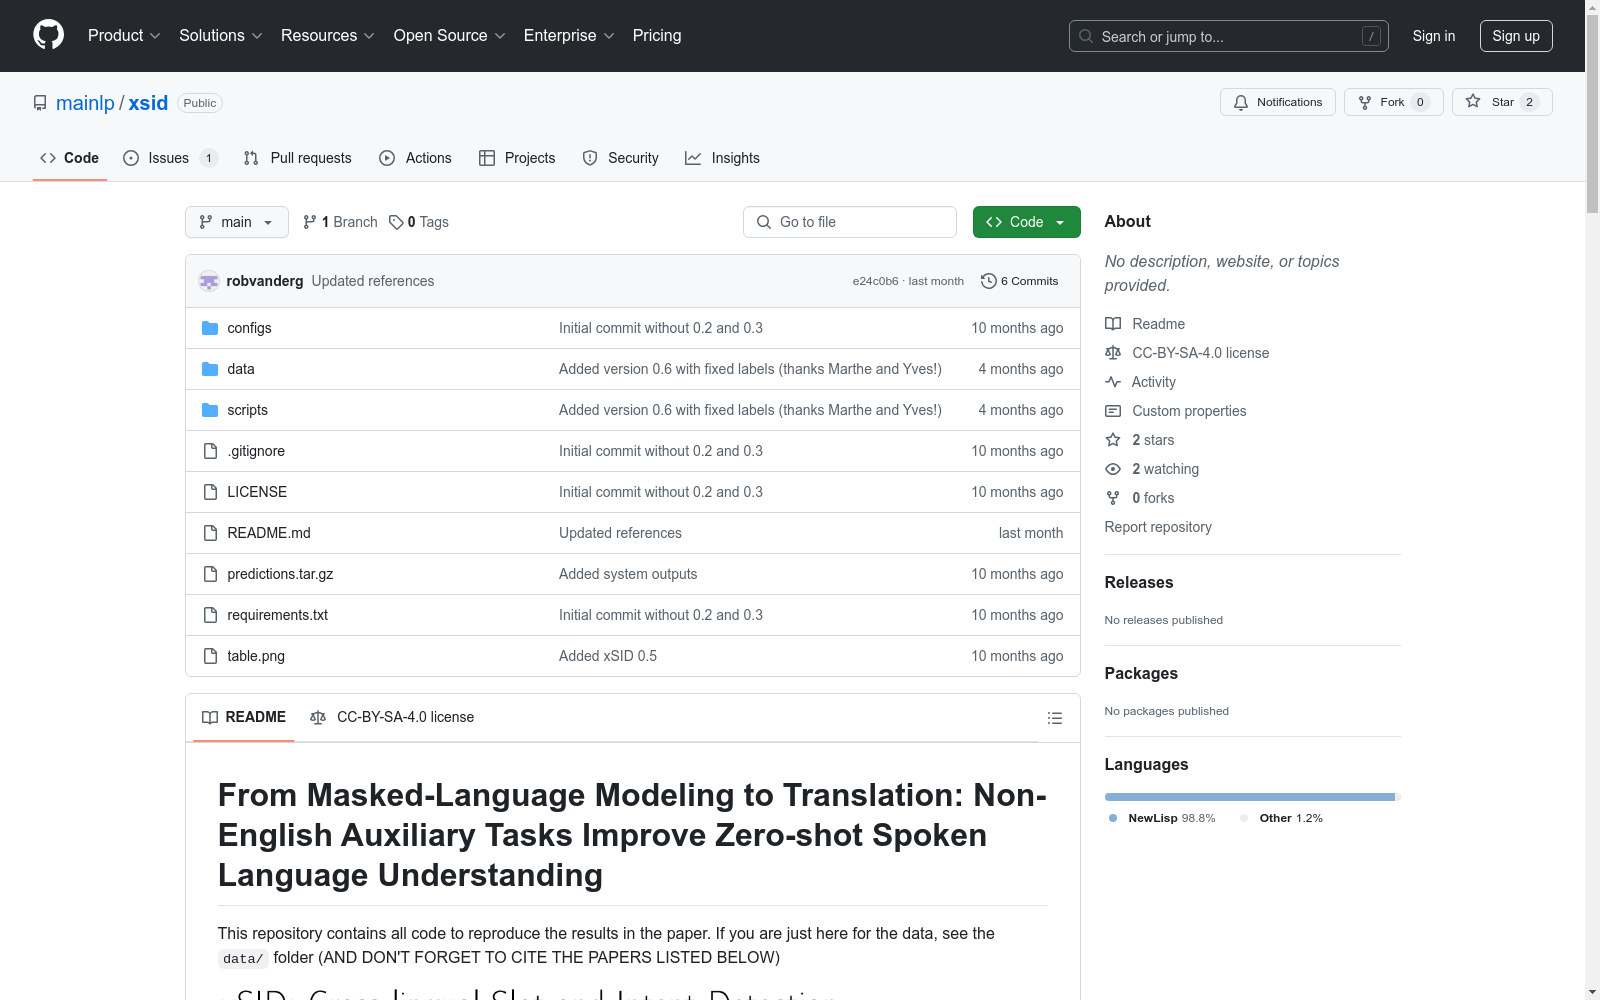The image size is (1600, 1000).
Task: Switch to the Actions tab
Action: click(415, 158)
